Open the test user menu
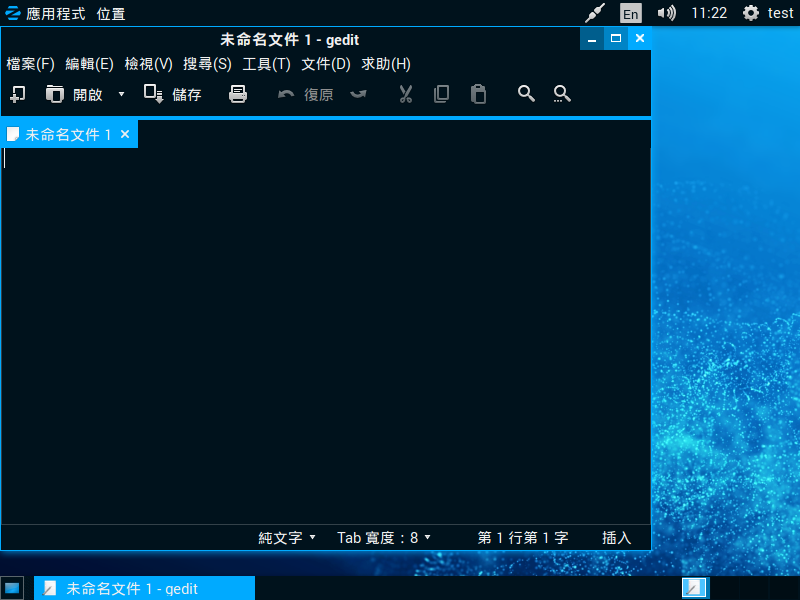800x600 pixels. click(781, 13)
